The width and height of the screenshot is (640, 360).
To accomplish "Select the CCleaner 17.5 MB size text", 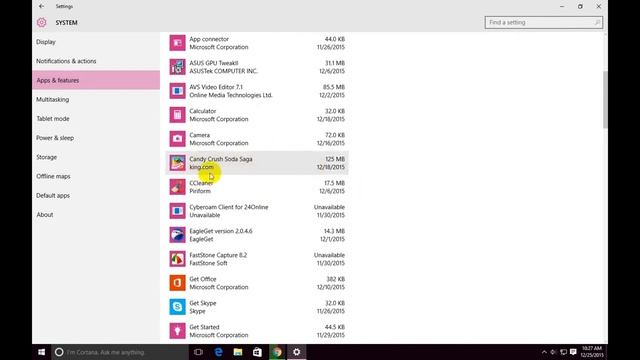I will pyautogui.click(x=334, y=183).
